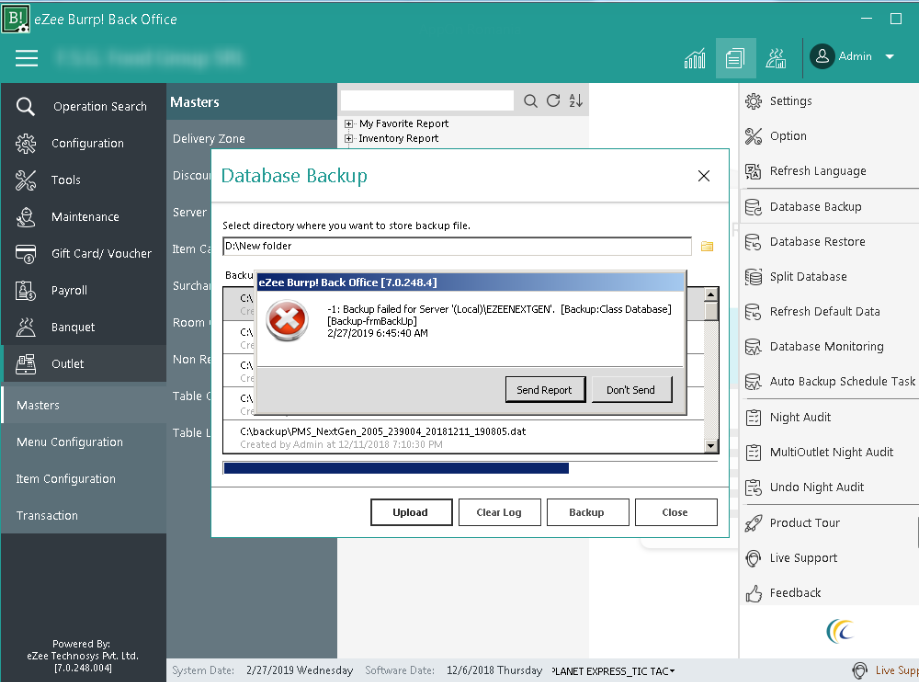Open the hamburger menu

click(x=26, y=57)
